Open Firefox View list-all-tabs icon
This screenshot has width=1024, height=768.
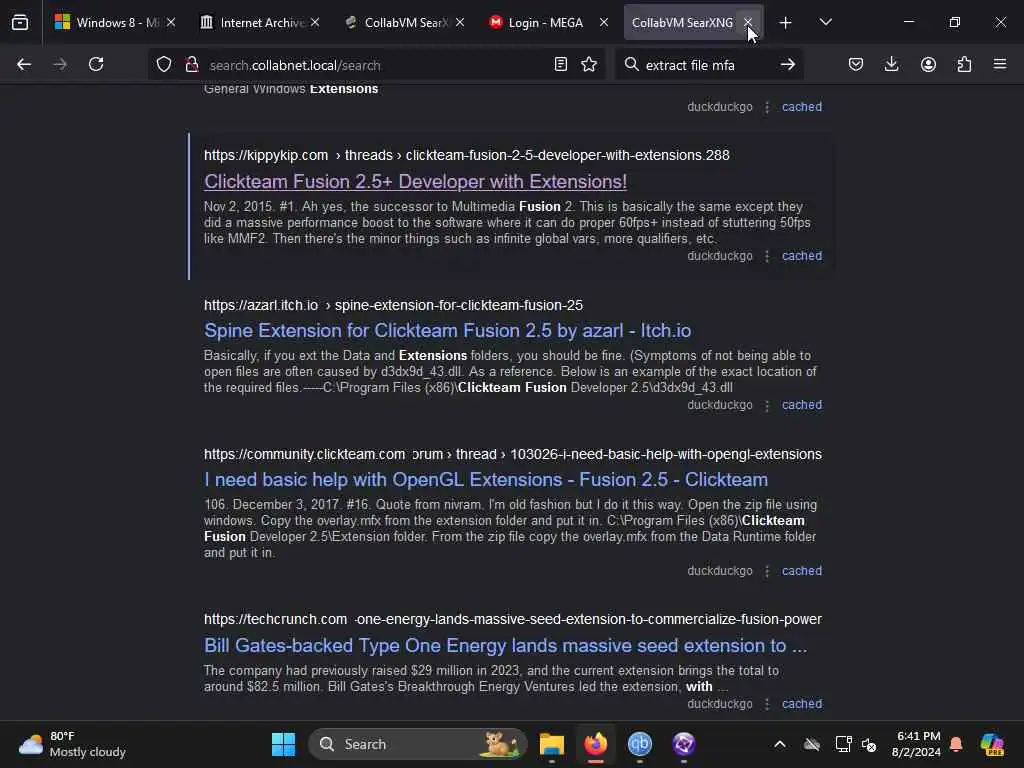[20, 23]
